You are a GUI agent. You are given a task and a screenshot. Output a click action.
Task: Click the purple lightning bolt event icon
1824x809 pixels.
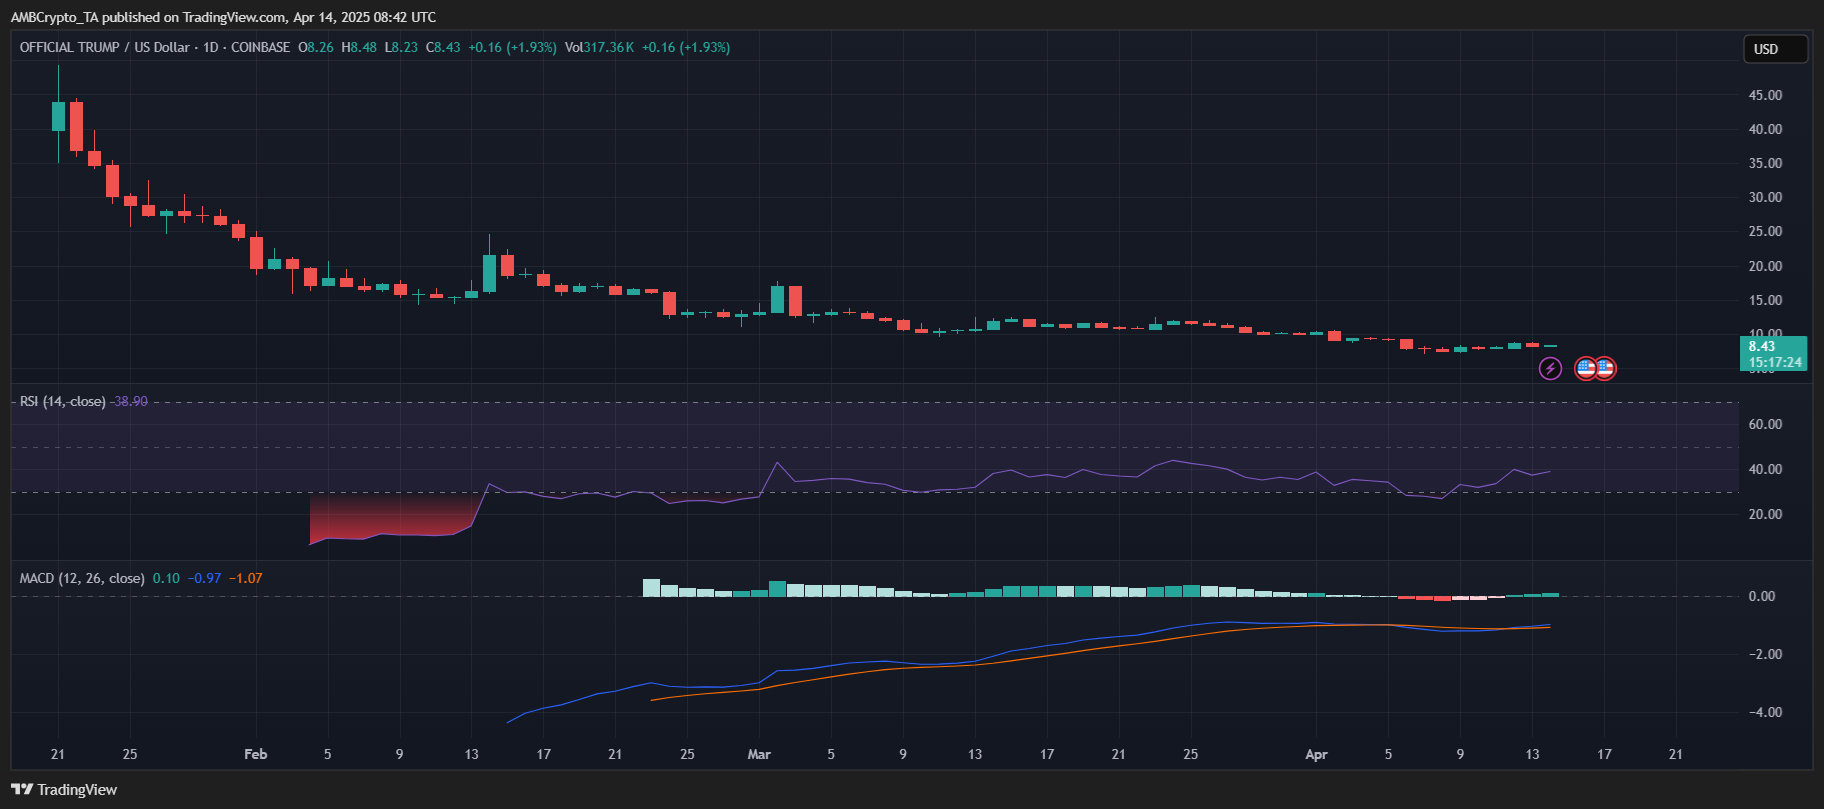[x=1550, y=369]
